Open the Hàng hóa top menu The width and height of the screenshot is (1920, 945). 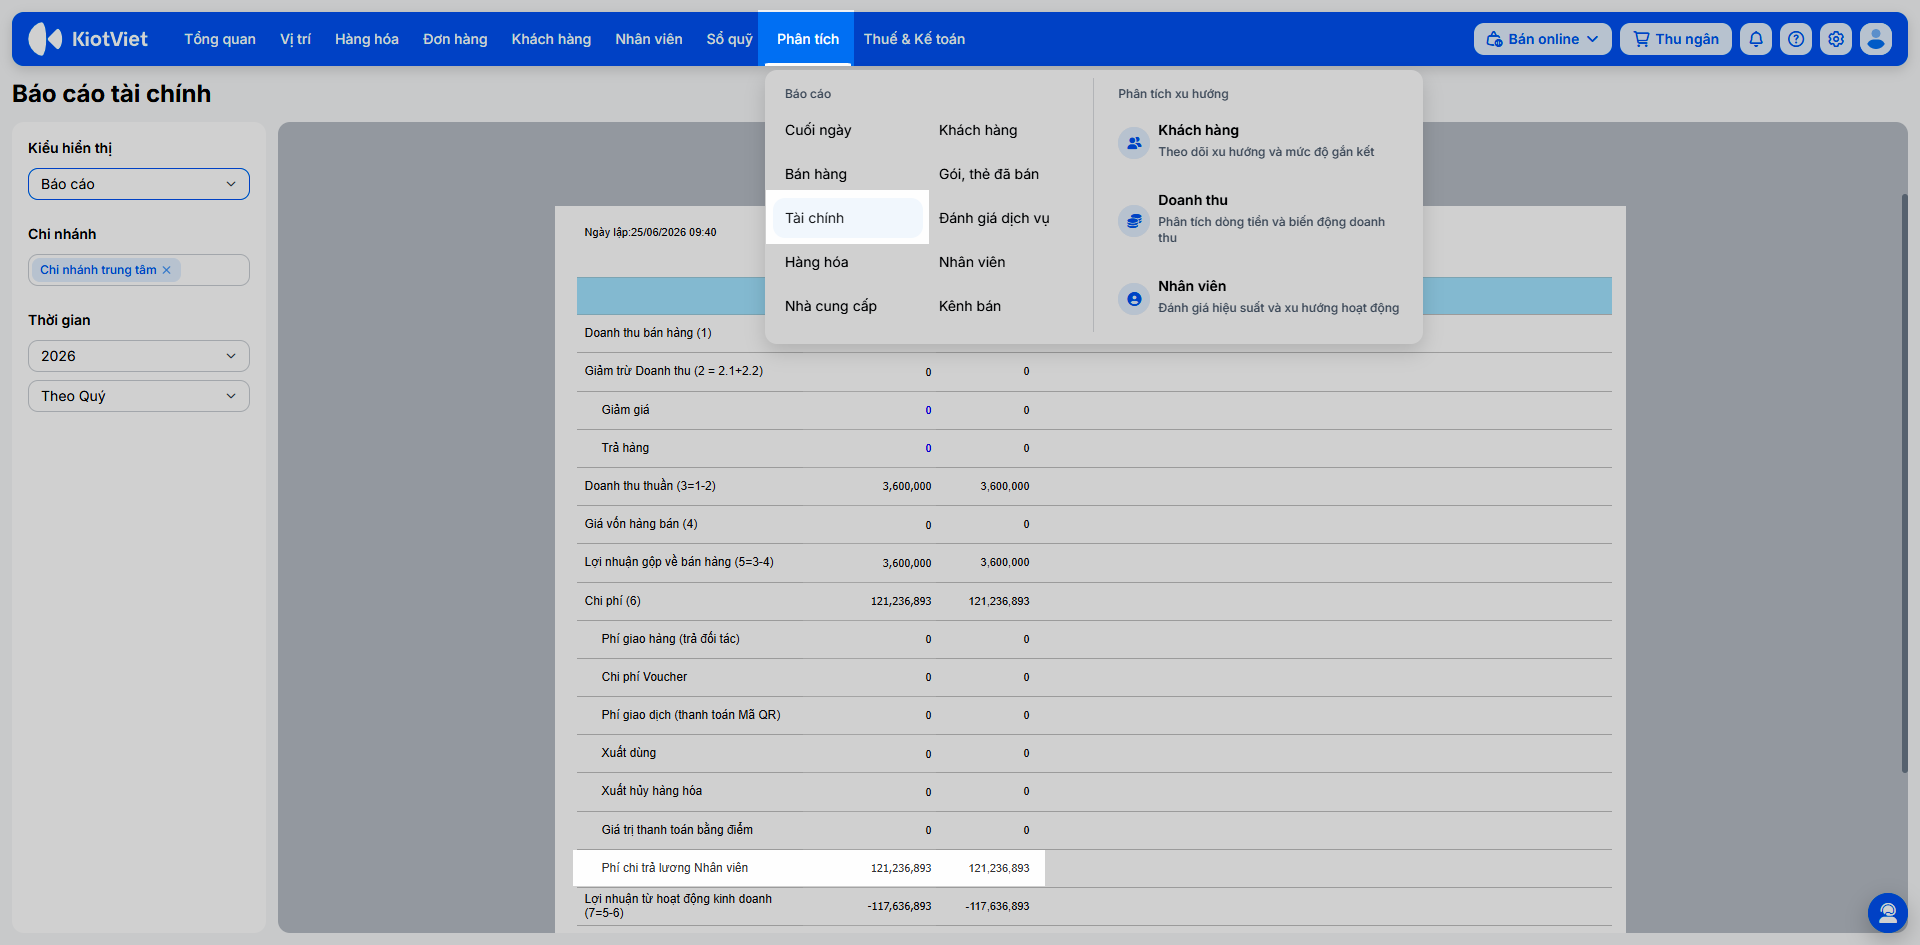point(367,39)
